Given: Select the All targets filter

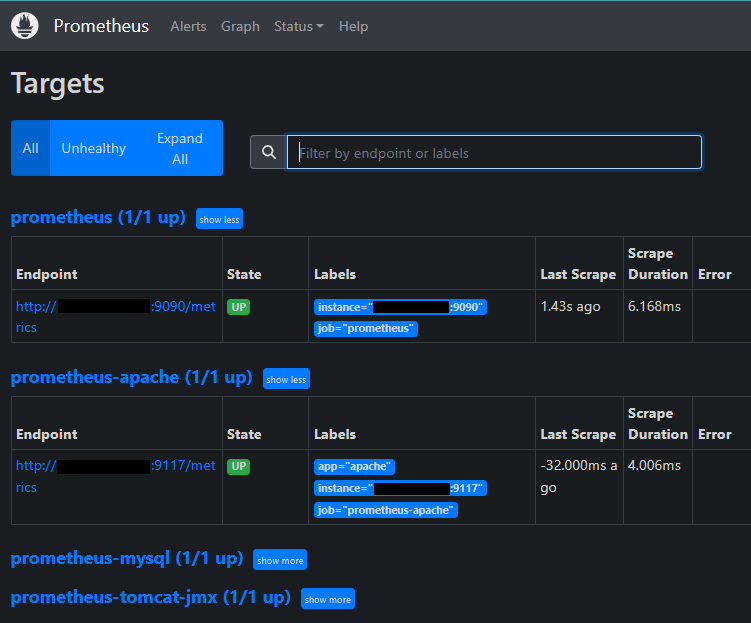Looking at the screenshot, I should click(x=30, y=148).
